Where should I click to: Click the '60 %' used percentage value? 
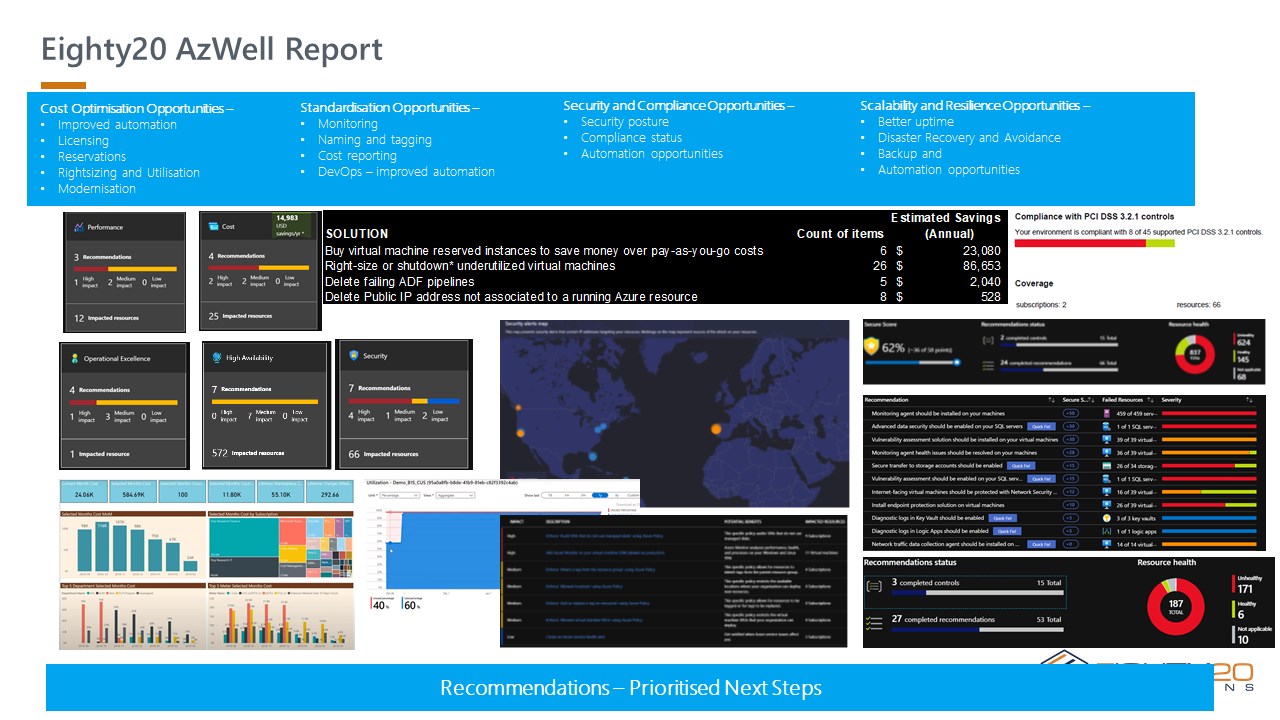tap(413, 605)
